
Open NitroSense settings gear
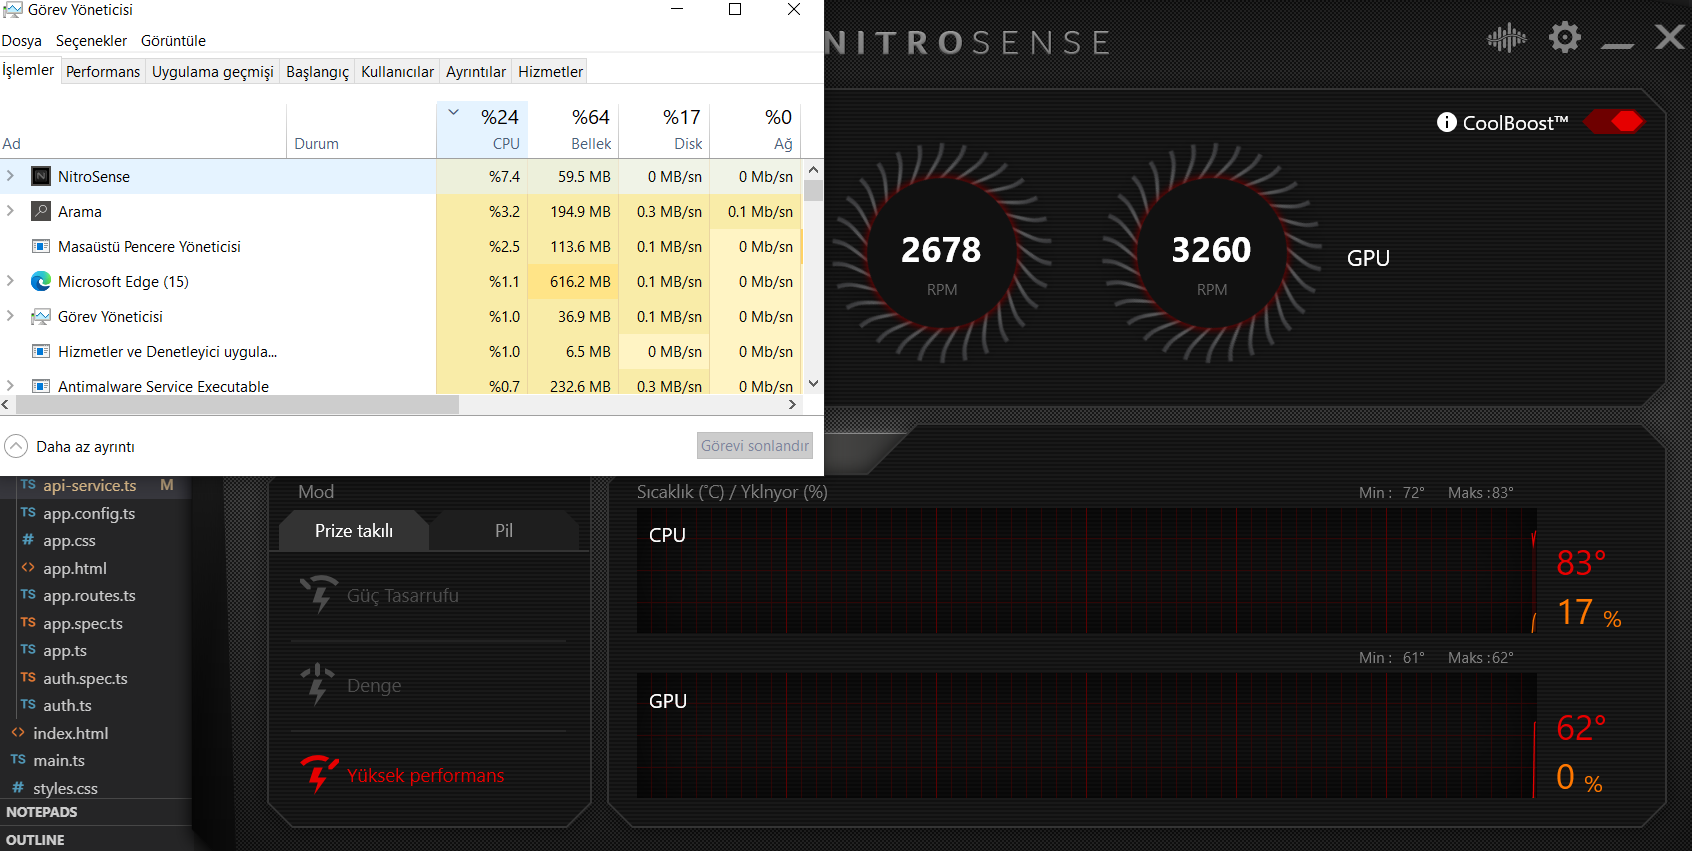tap(1565, 38)
